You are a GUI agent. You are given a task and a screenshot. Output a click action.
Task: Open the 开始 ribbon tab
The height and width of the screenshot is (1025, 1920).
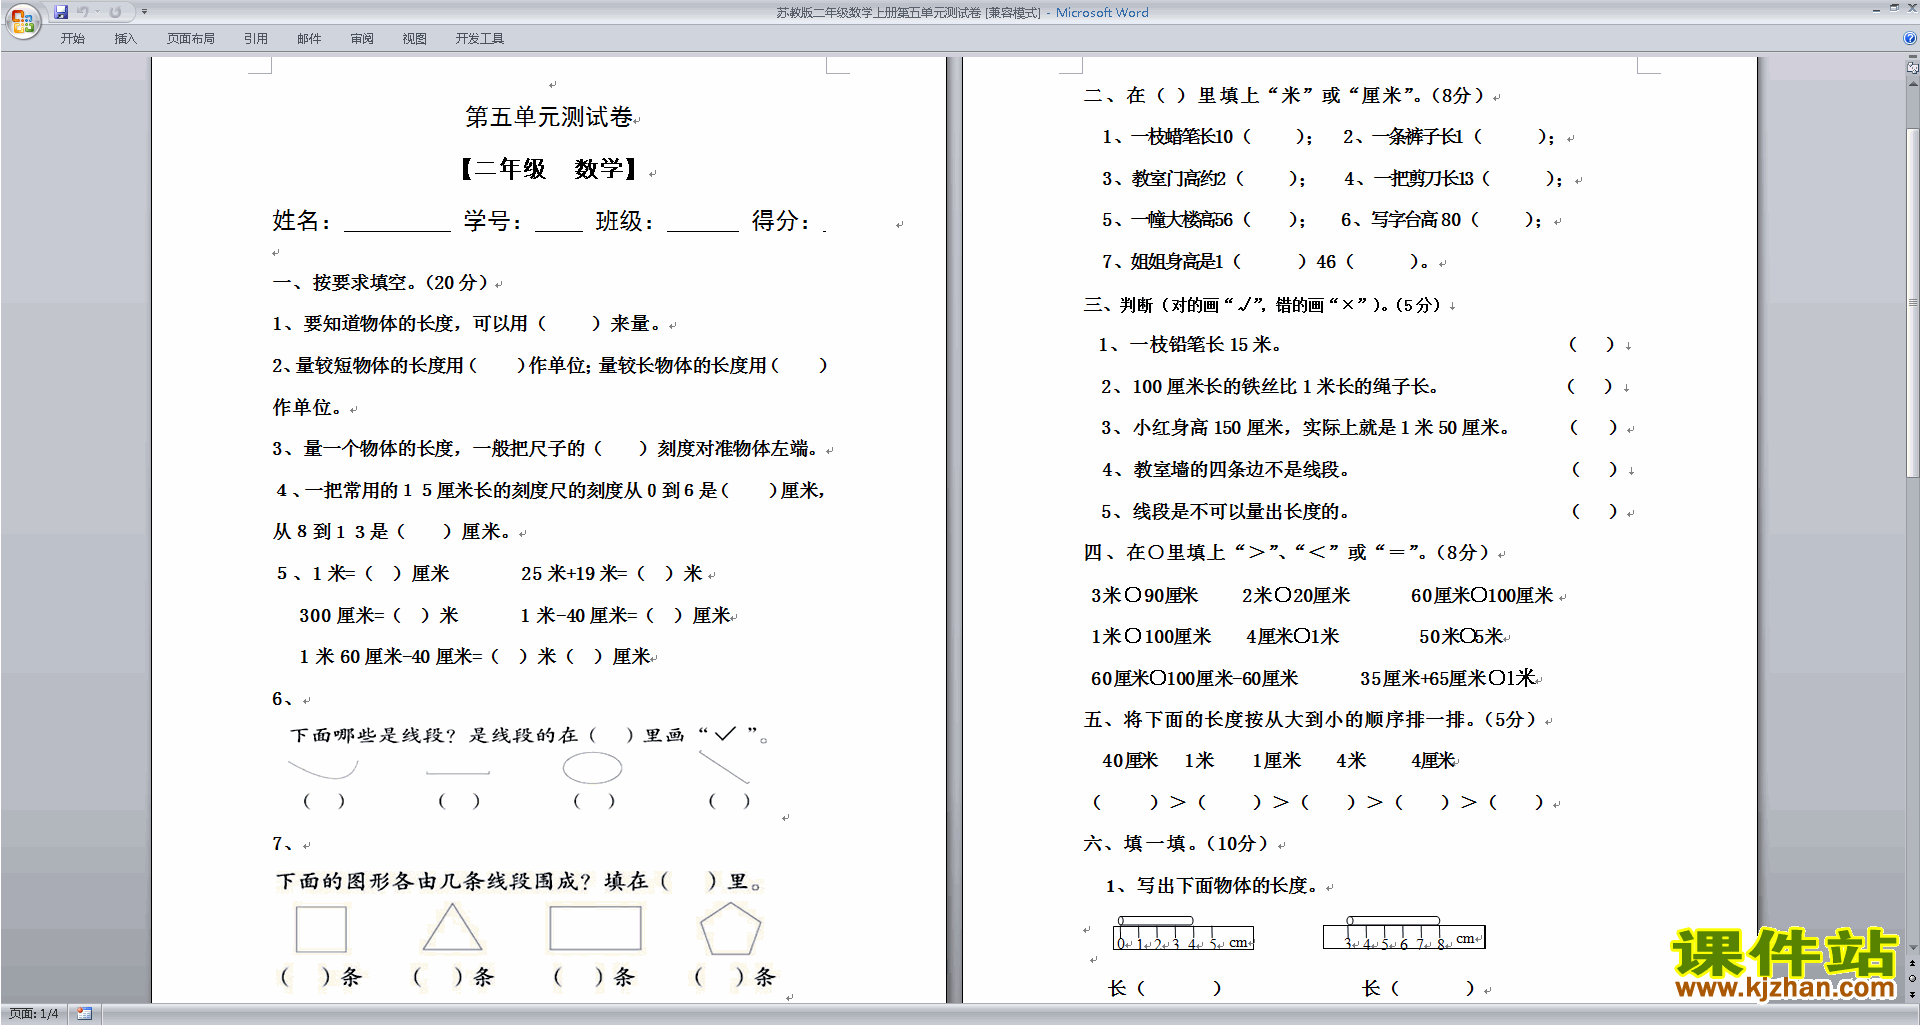coord(72,38)
